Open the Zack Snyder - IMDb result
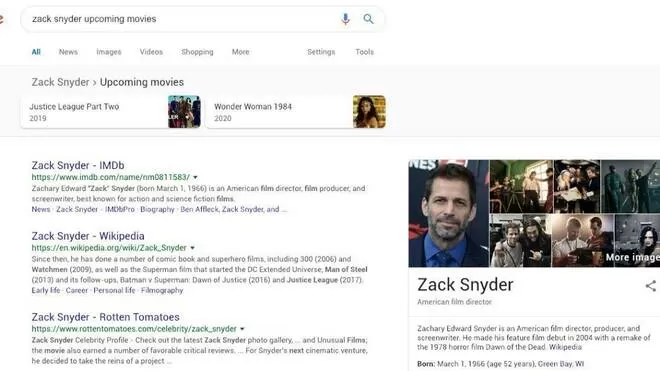 coord(78,165)
